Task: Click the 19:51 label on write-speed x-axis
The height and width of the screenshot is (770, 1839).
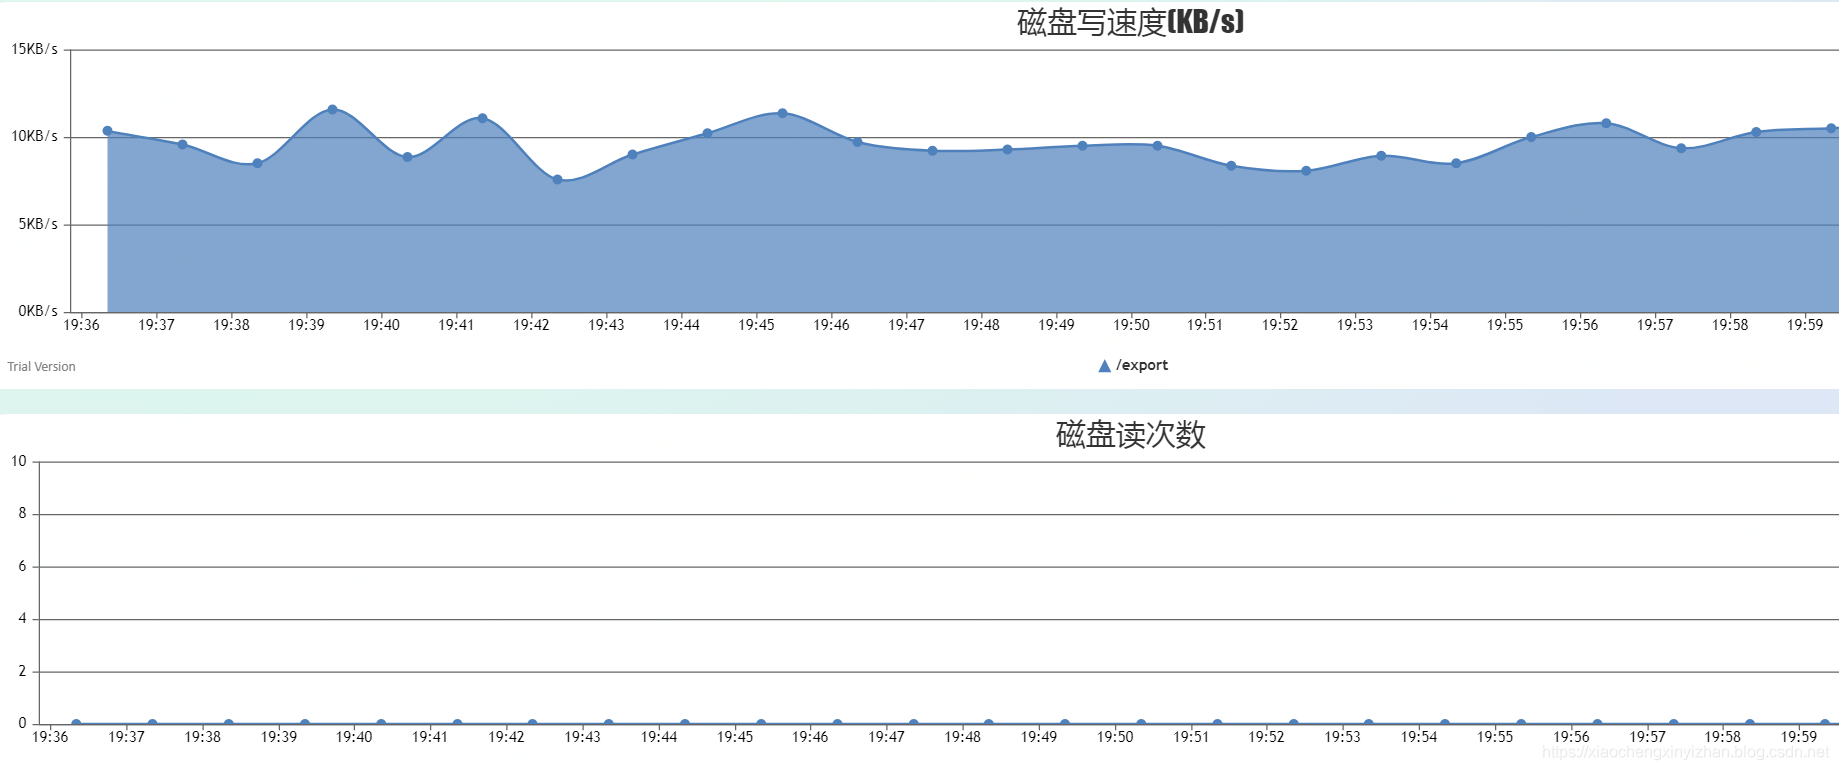Action: pyautogui.click(x=1205, y=325)
